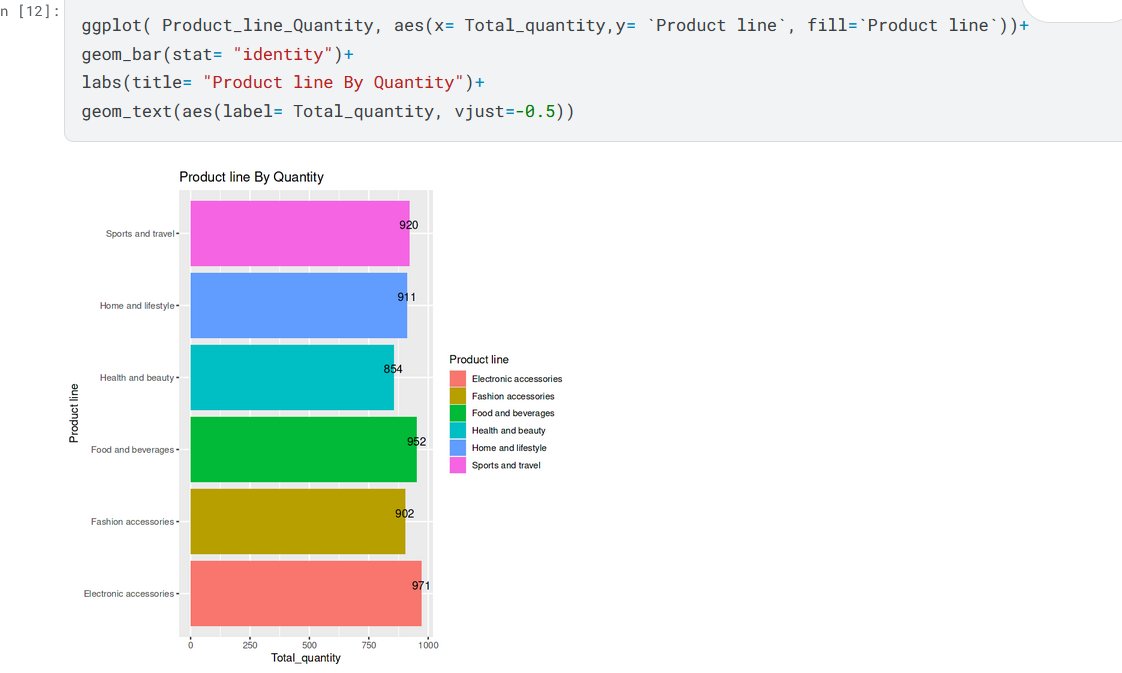Click the Sports and travel magenta bar
The image size is (1122, 673).
click(300, 233)
